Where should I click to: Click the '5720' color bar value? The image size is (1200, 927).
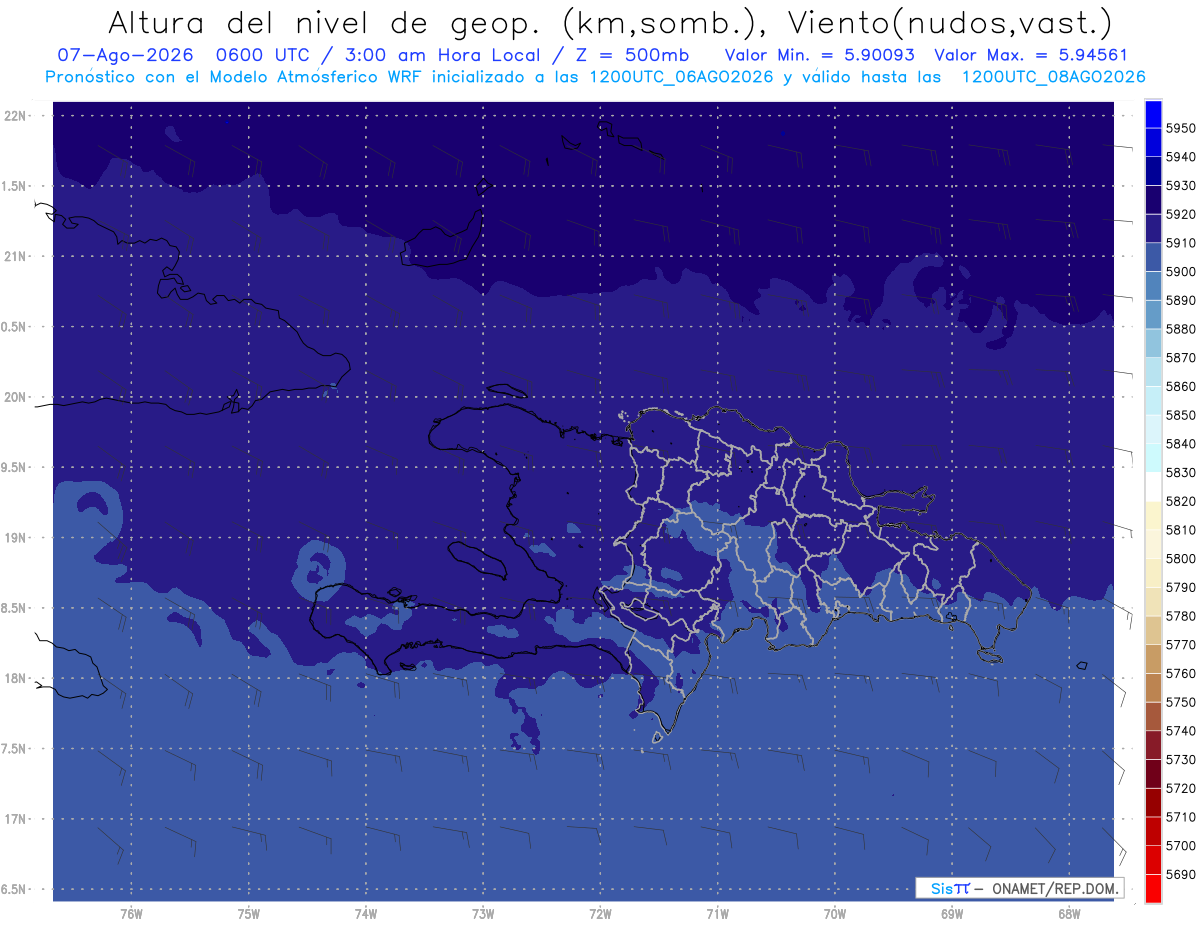point(1180,788)
